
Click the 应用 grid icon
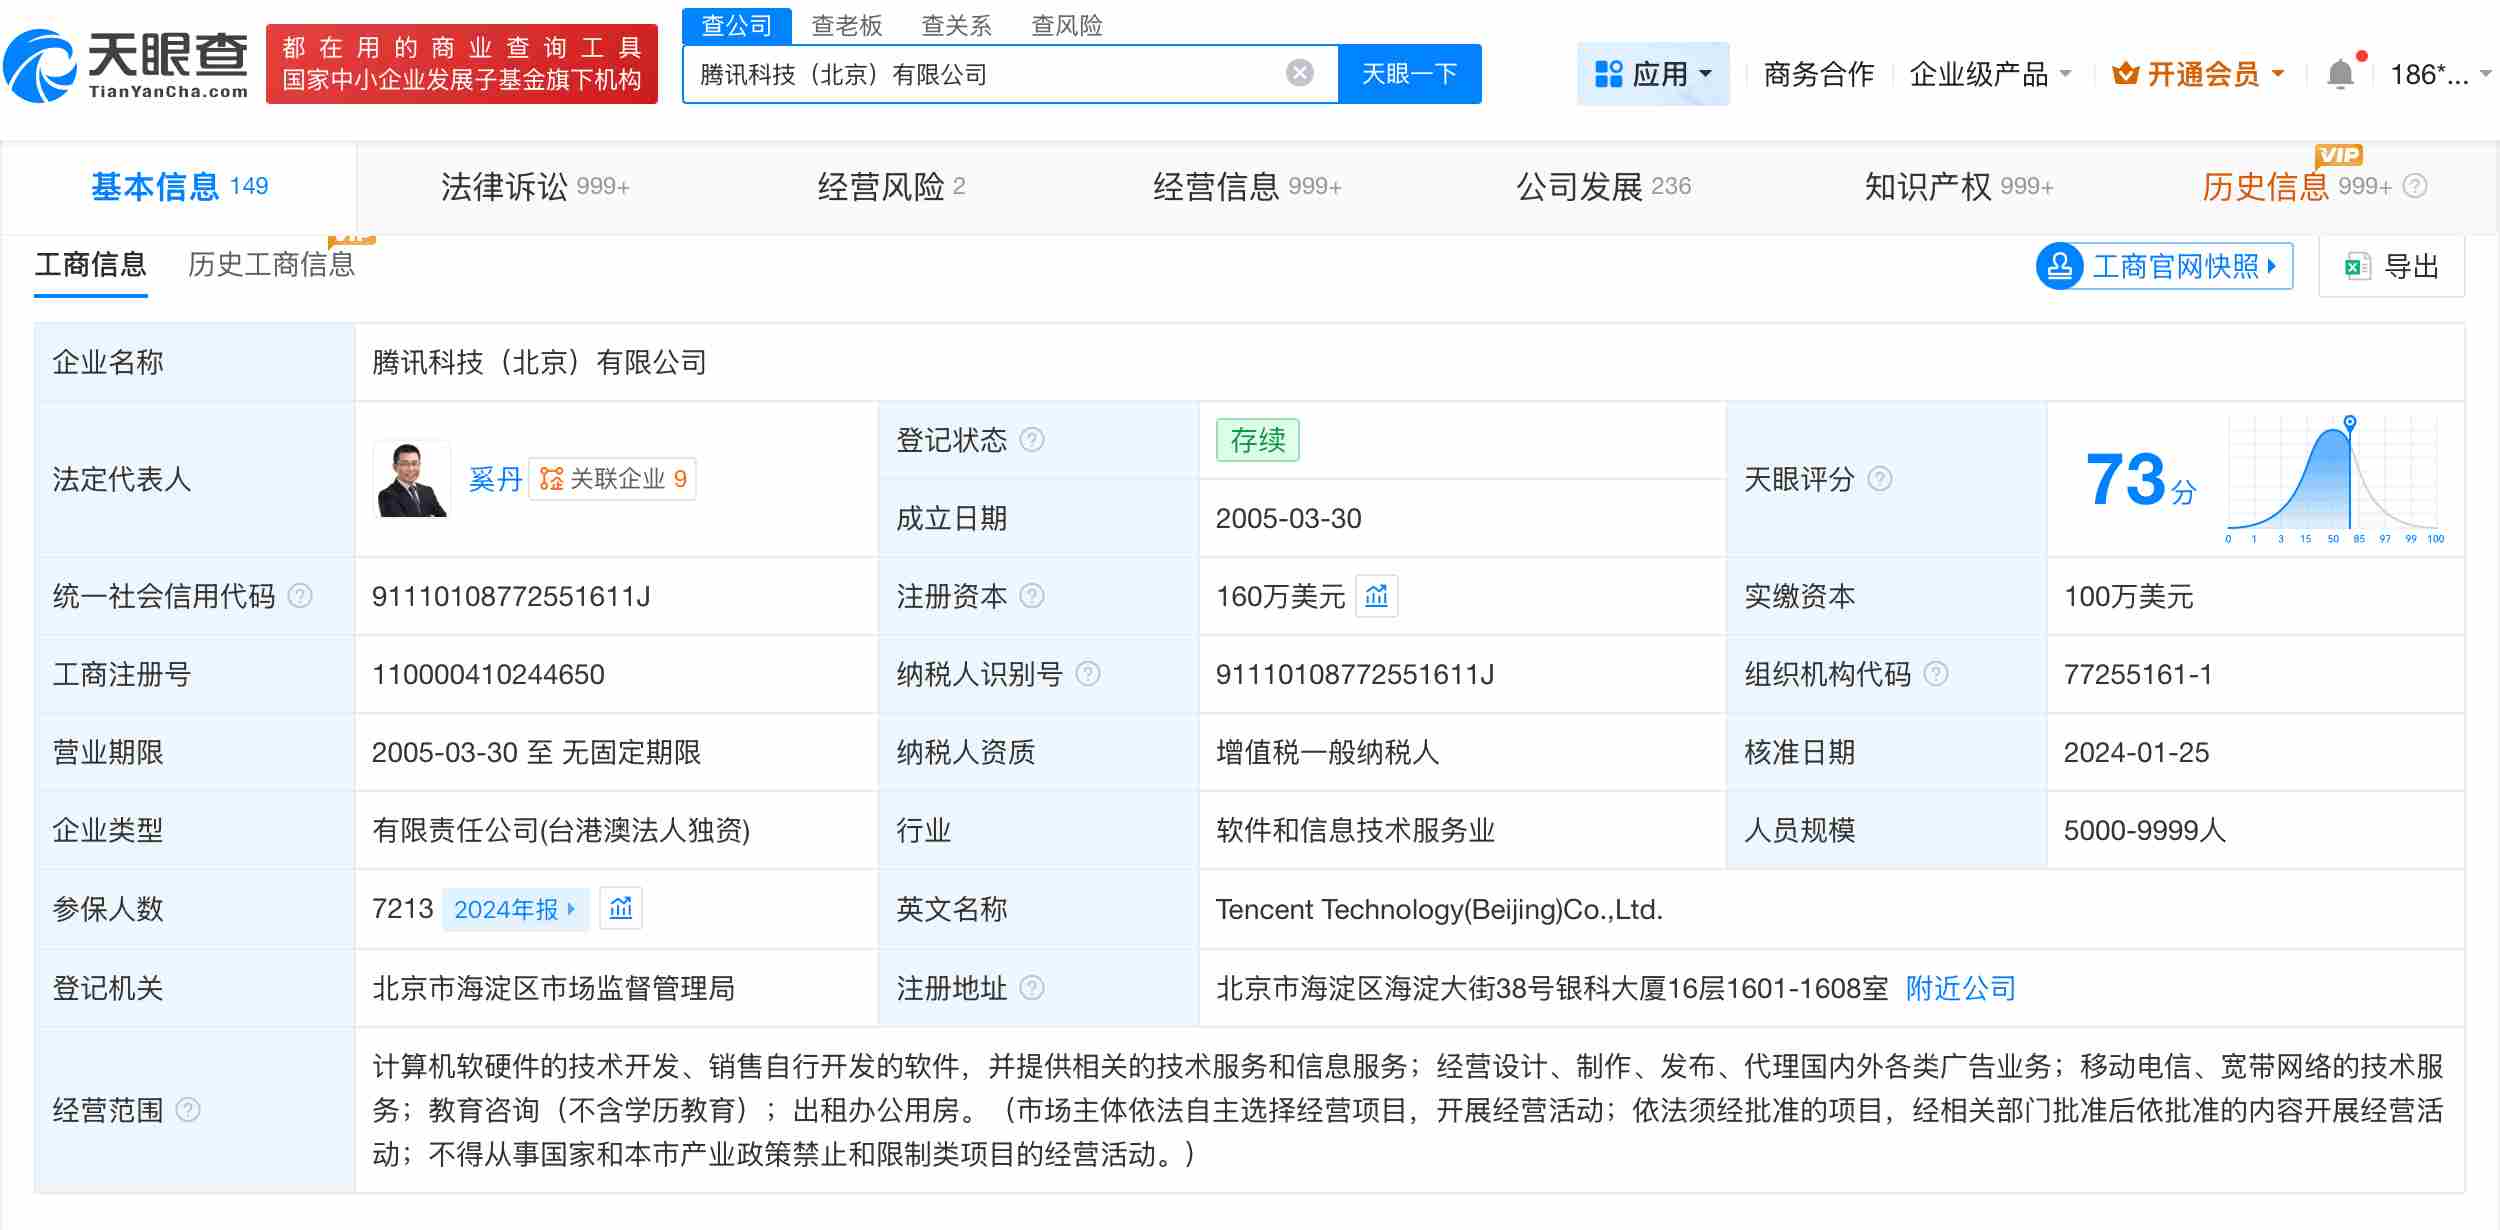[x=1606, y=72]
